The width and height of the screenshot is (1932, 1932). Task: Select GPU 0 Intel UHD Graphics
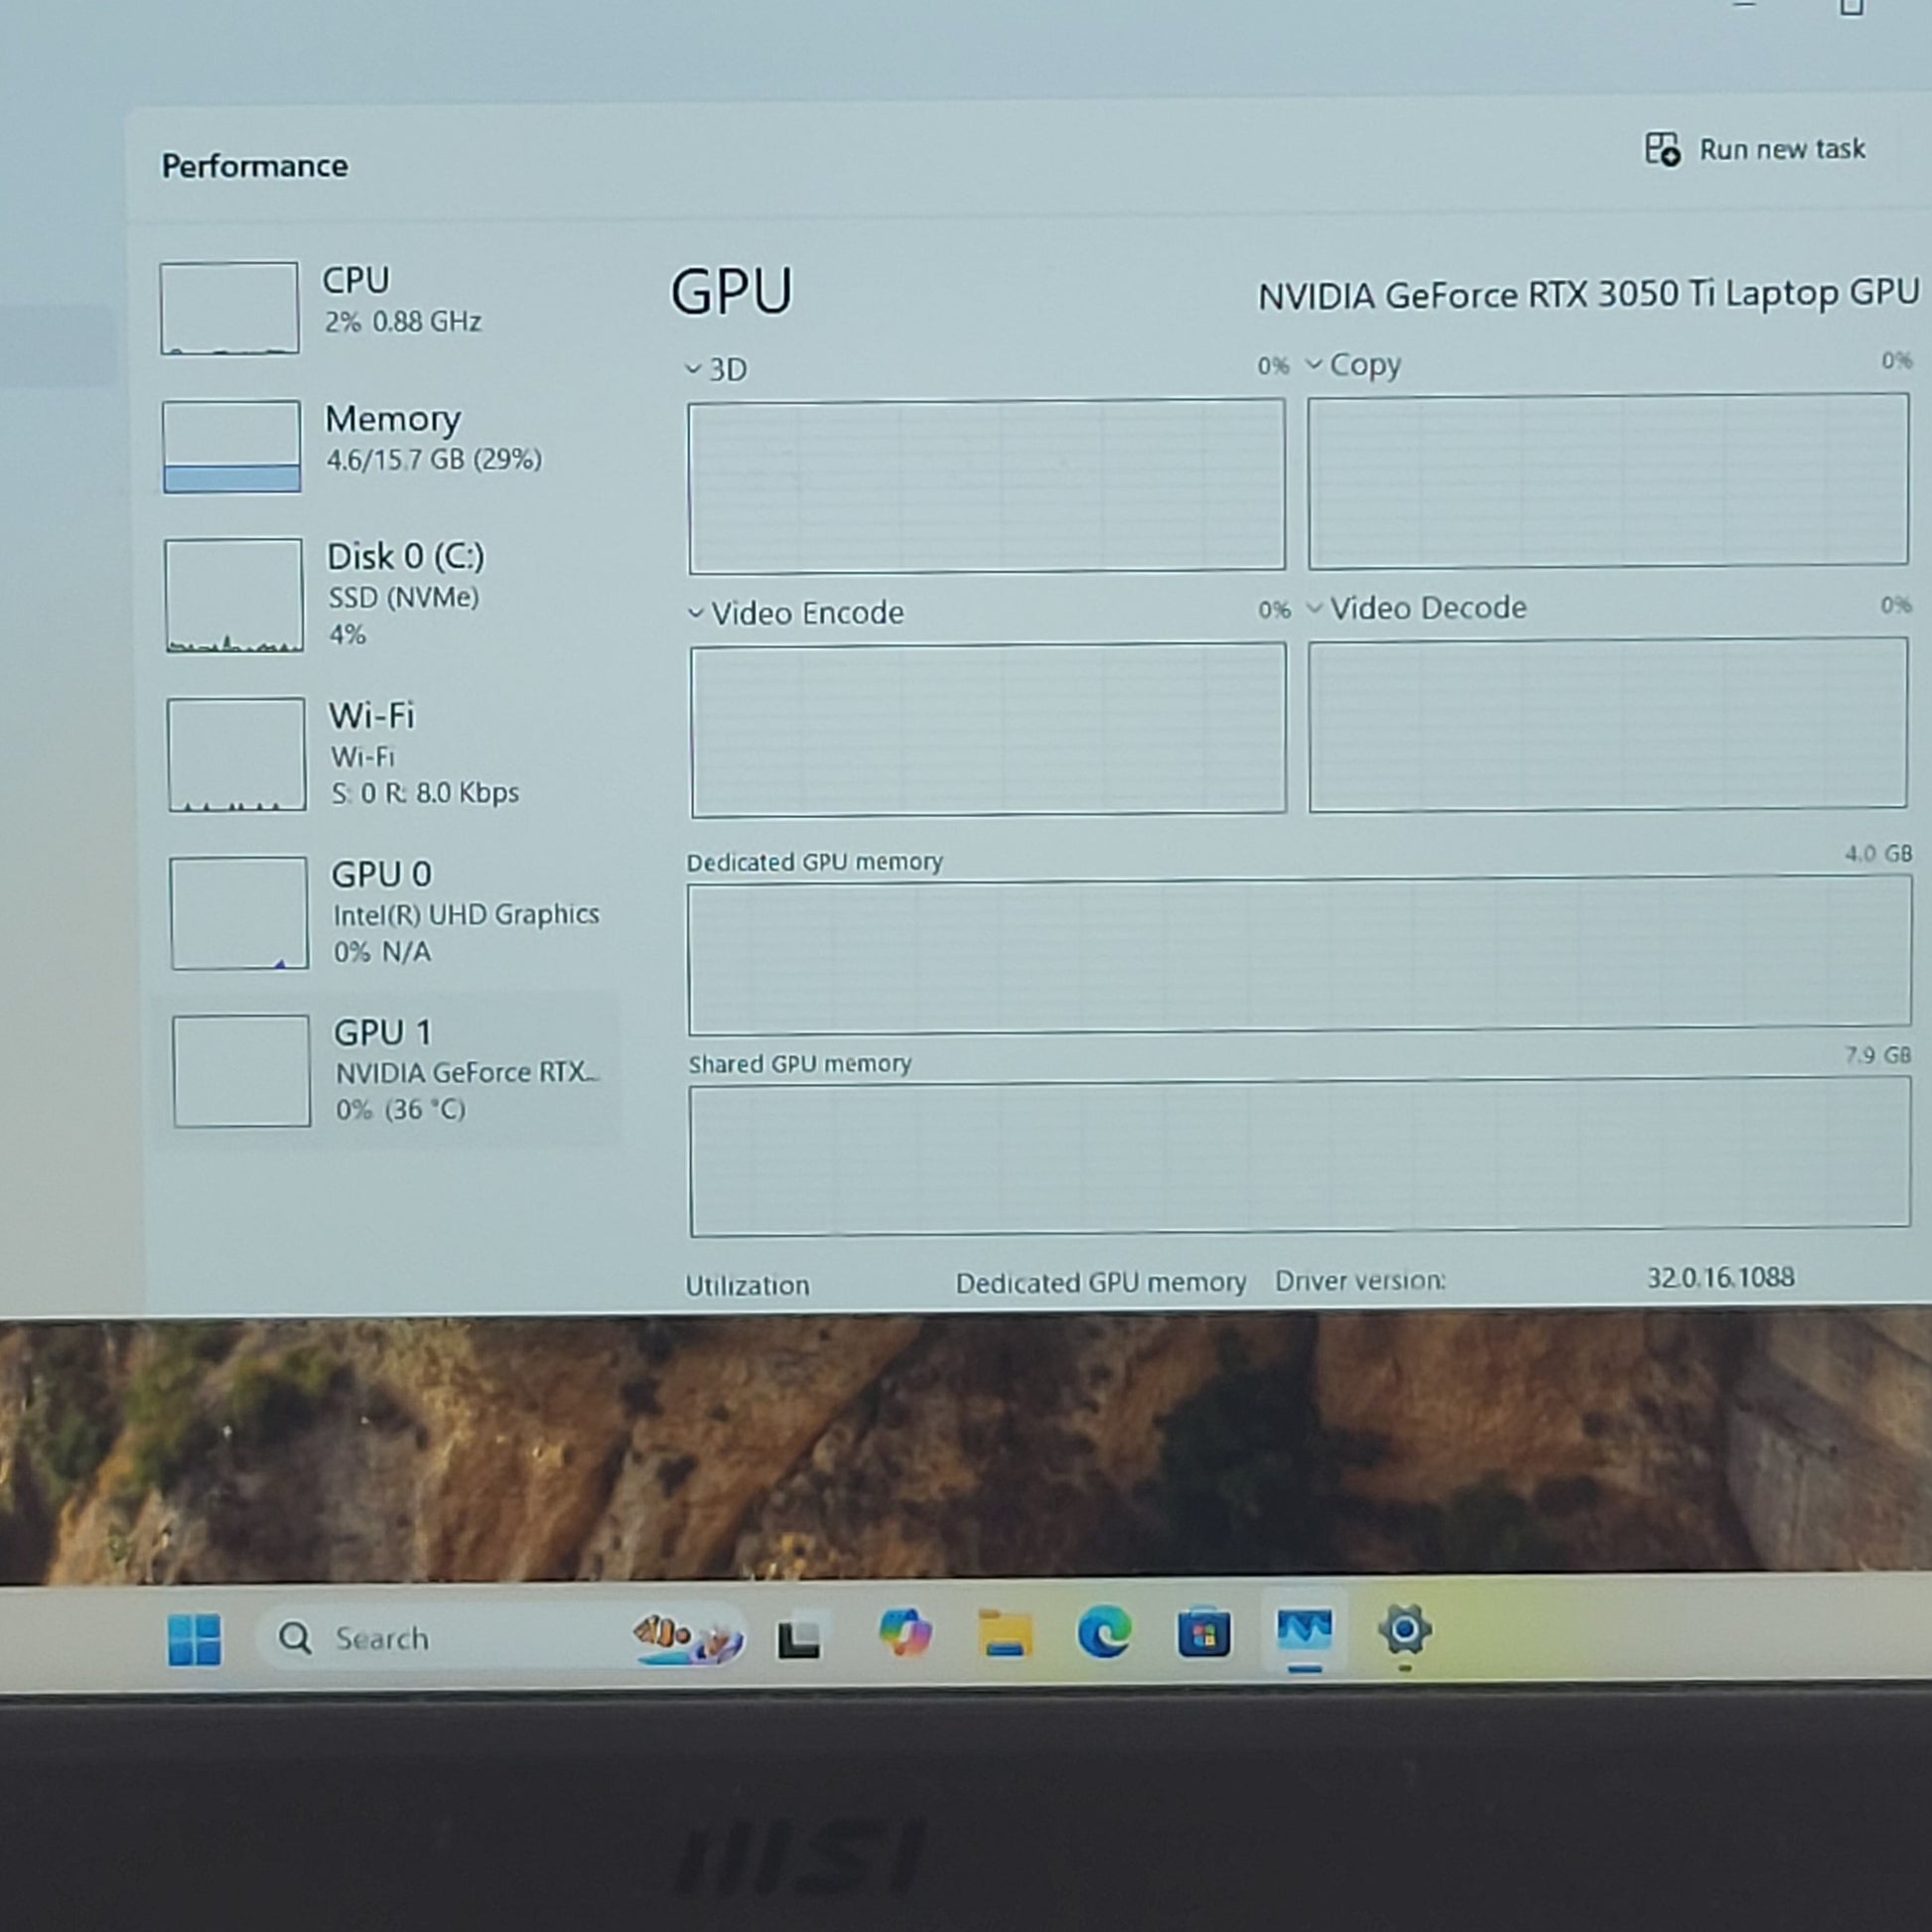tap(390, 912)
